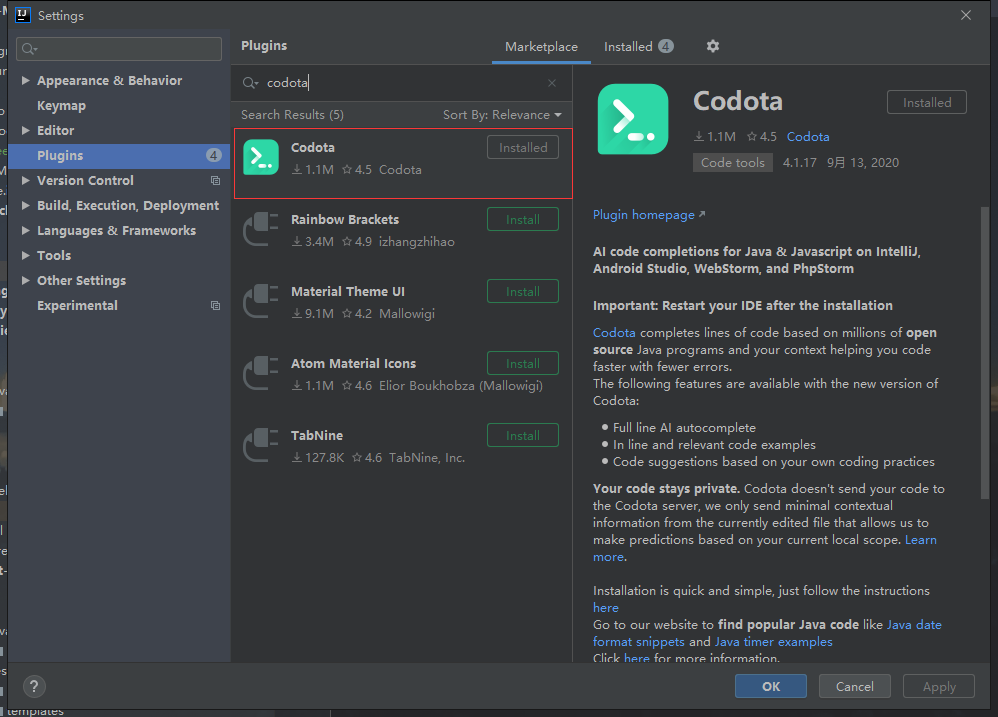Expand the Appearance & Behavior section

coord(26,81)
